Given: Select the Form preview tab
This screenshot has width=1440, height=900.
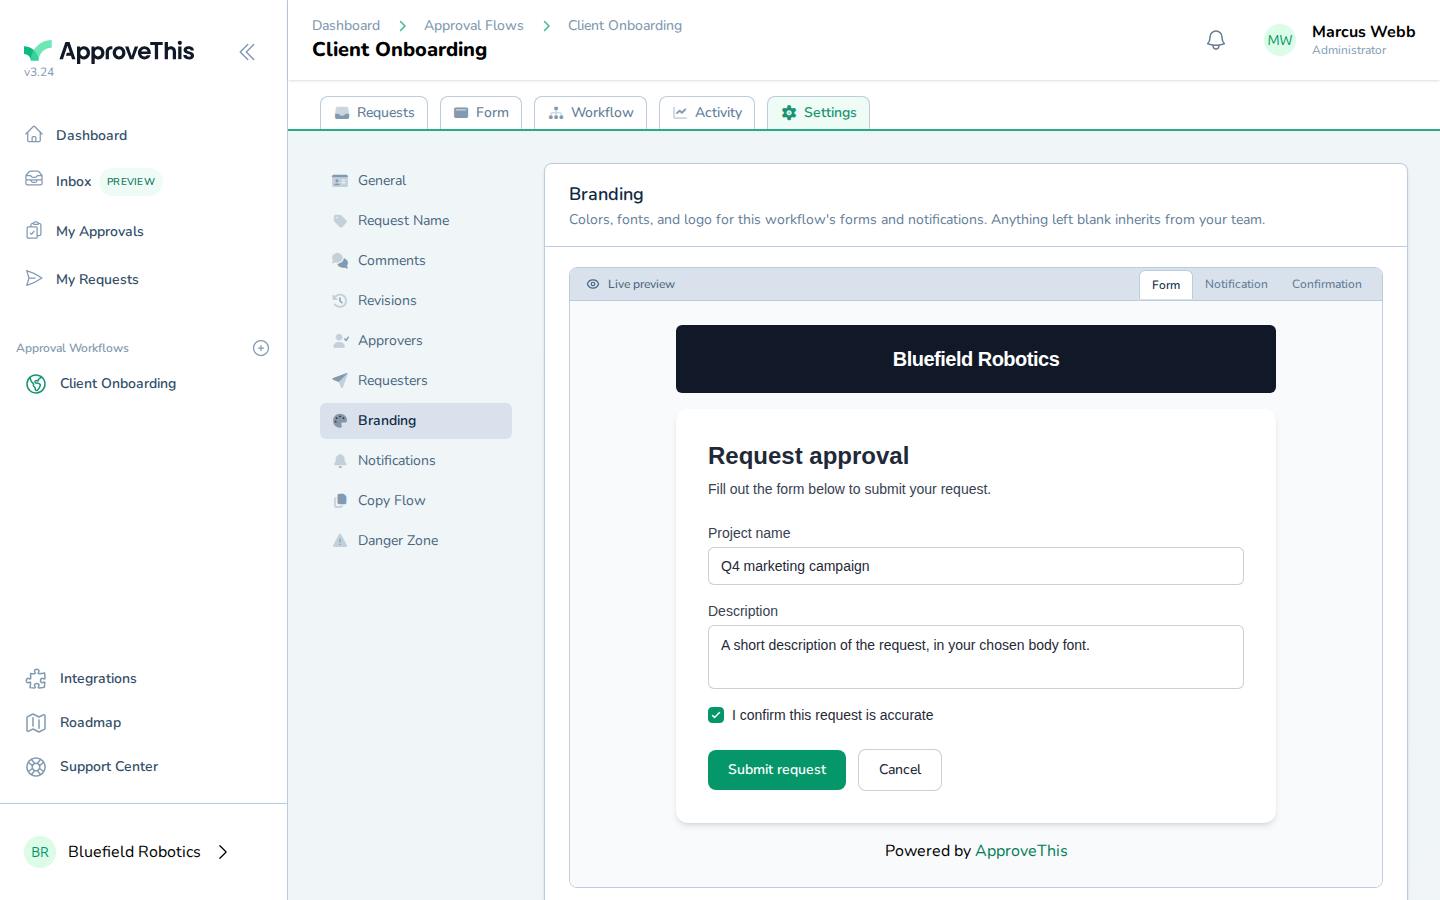Looking at the screenshot, I should (x=1166, y=285).
